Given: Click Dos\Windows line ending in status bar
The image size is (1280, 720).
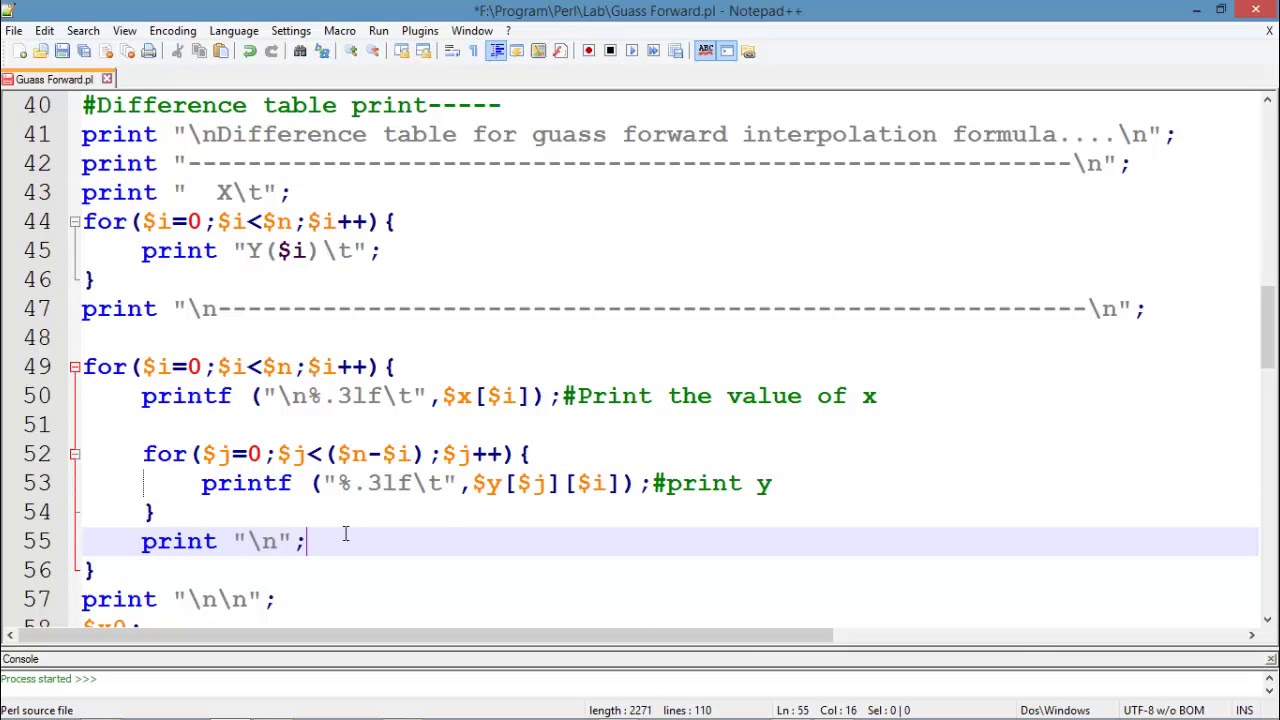Looking at the screenshot, I should click(1055, 710).
